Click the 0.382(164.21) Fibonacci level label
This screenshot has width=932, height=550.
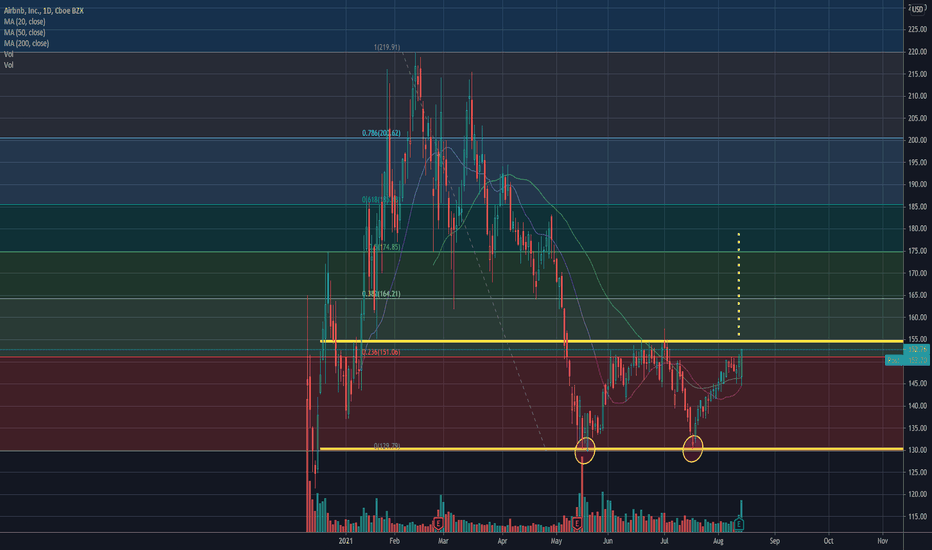click(x=381, y=294)
